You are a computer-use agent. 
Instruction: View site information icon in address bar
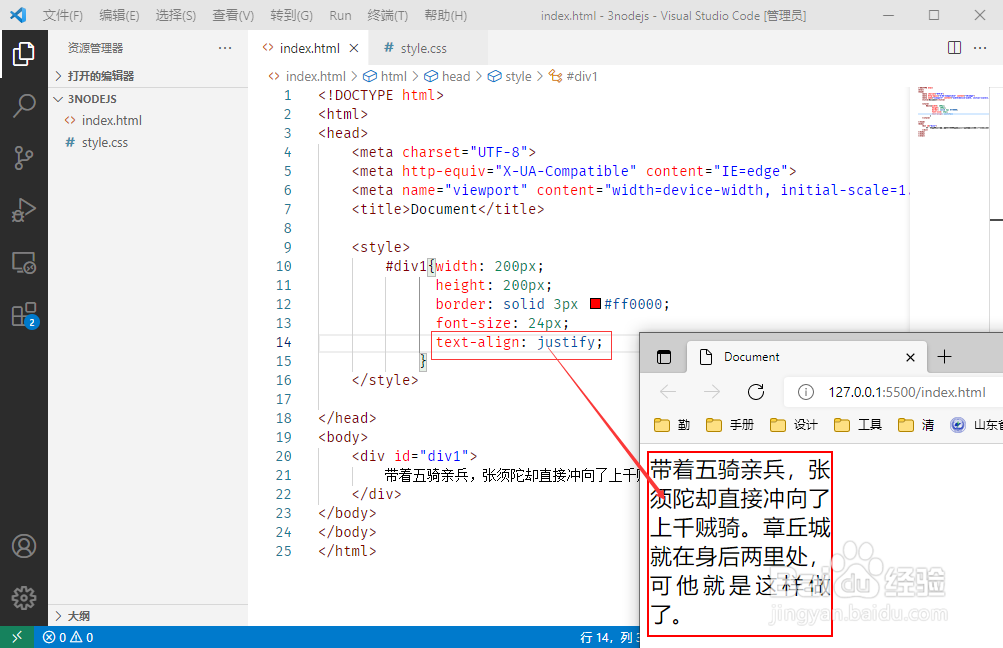pyautogui.click(x=806, y=392)
